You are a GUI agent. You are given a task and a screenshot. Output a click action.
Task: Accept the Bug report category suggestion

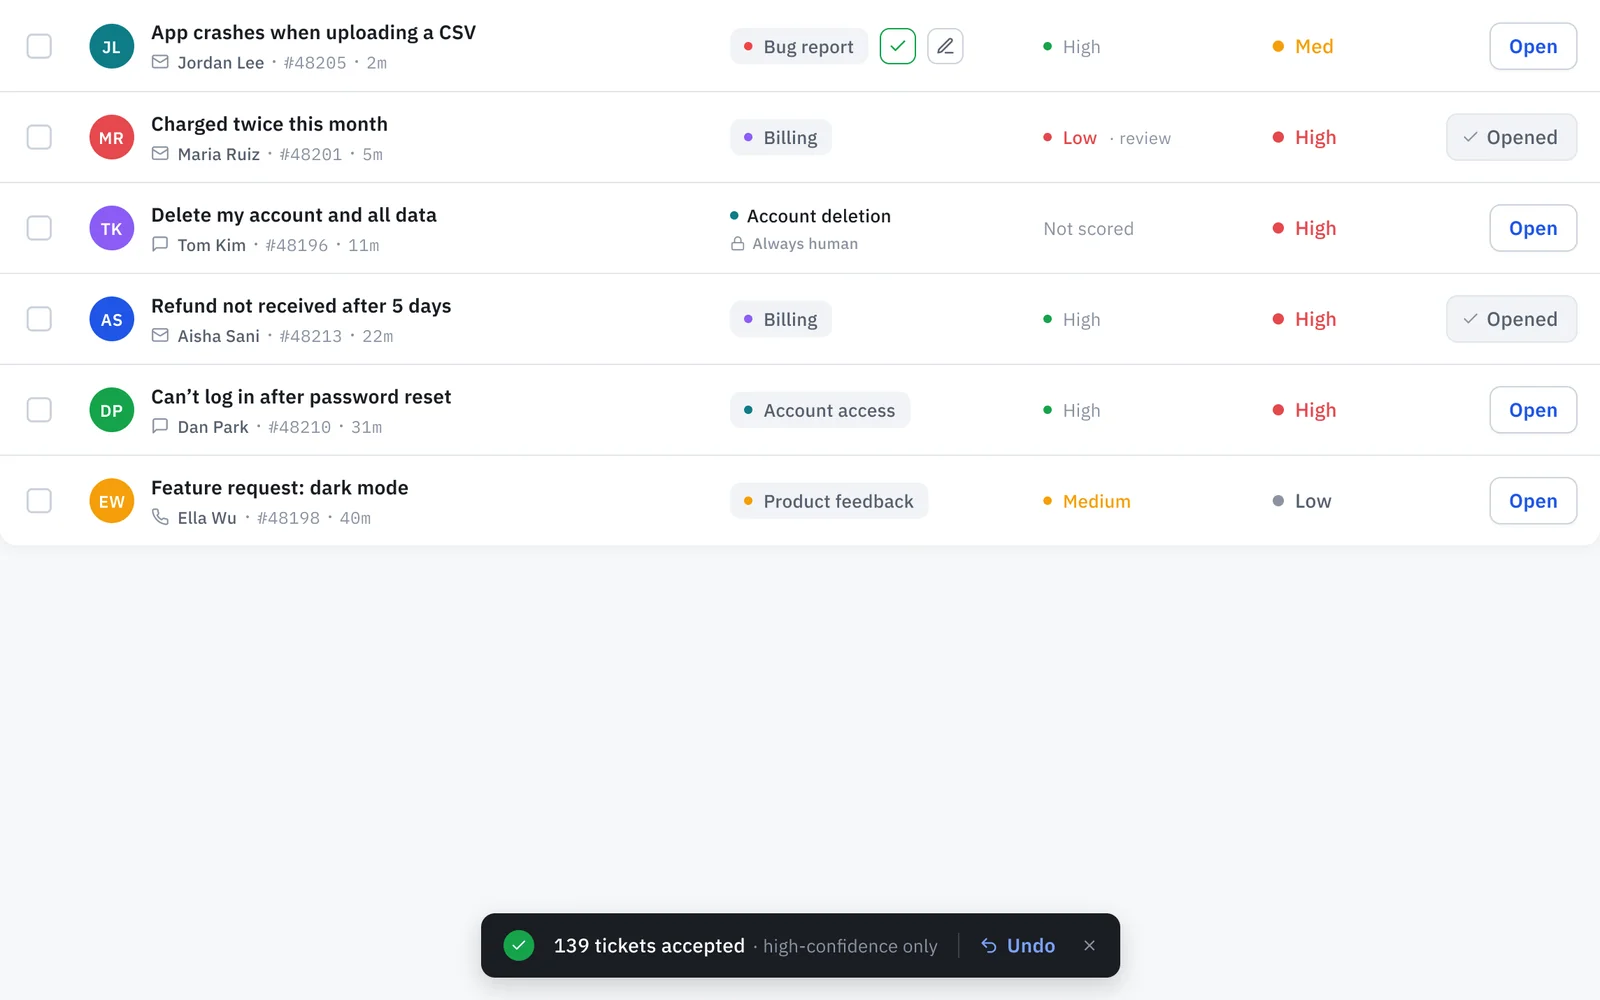(x=897, y=46)
